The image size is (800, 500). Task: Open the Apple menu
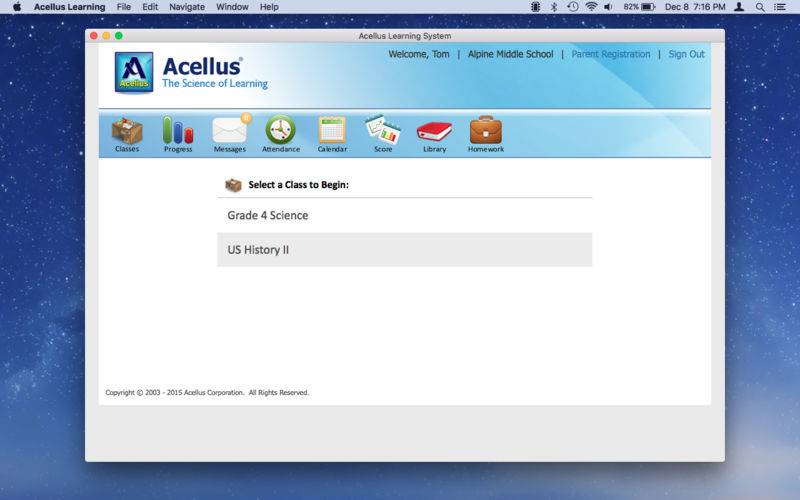[x=17, y=7]
